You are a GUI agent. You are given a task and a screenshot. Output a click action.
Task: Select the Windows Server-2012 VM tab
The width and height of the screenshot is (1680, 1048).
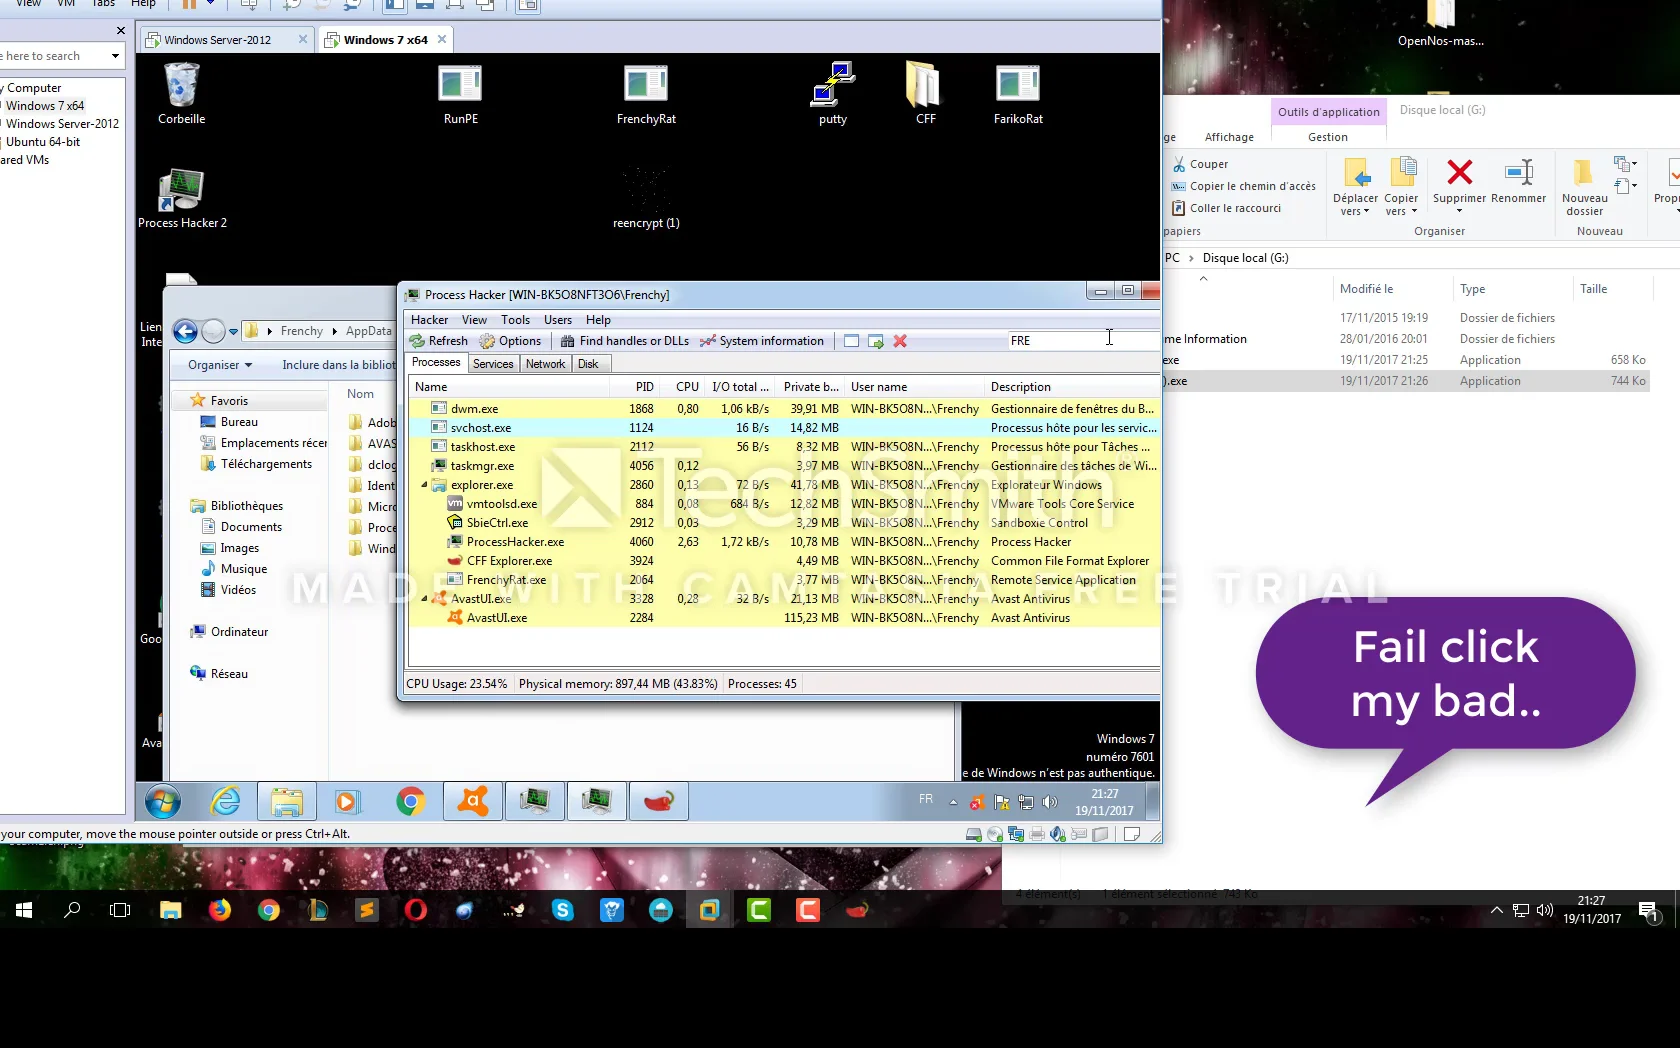(x=217, y=40)
